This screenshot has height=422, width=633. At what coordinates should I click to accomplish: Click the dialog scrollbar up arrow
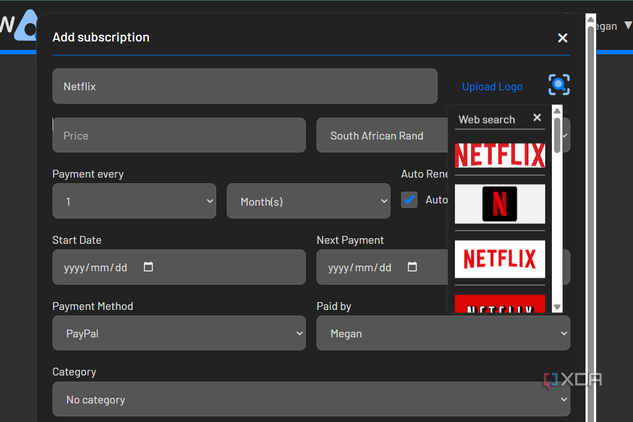(x=591, y=19)
